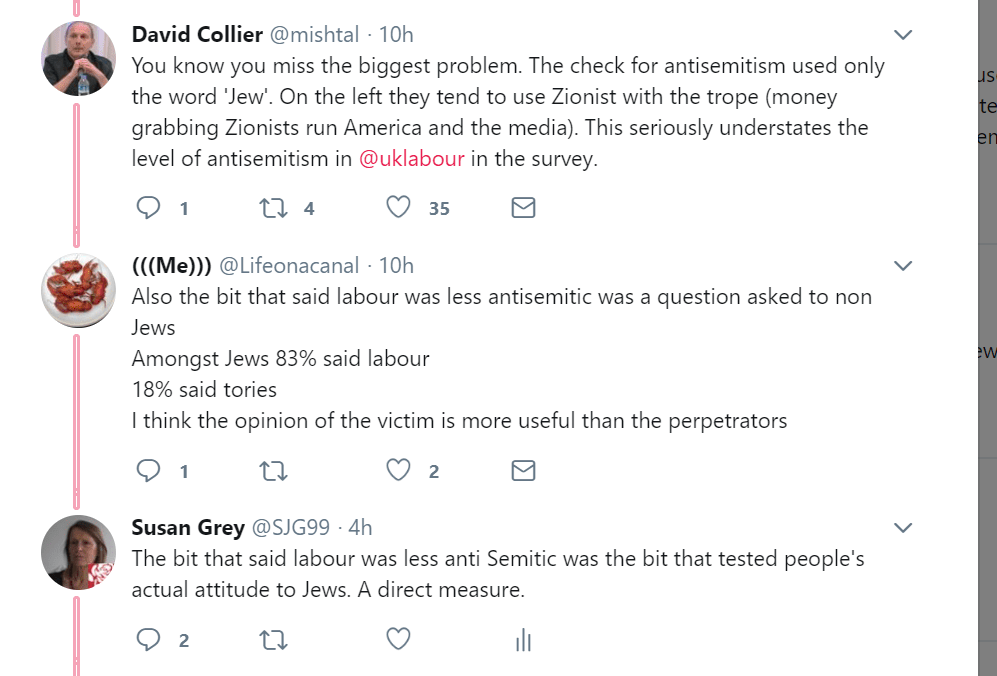Expand the options menu on (((Me))) tweet
Screen dimensions: 997x676
(903, 266)
